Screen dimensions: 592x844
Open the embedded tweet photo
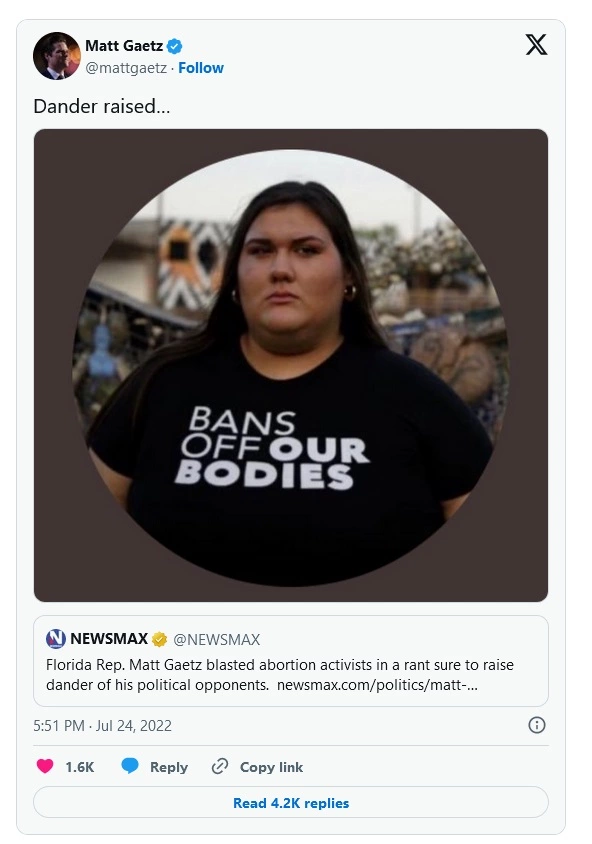[291, 365]
